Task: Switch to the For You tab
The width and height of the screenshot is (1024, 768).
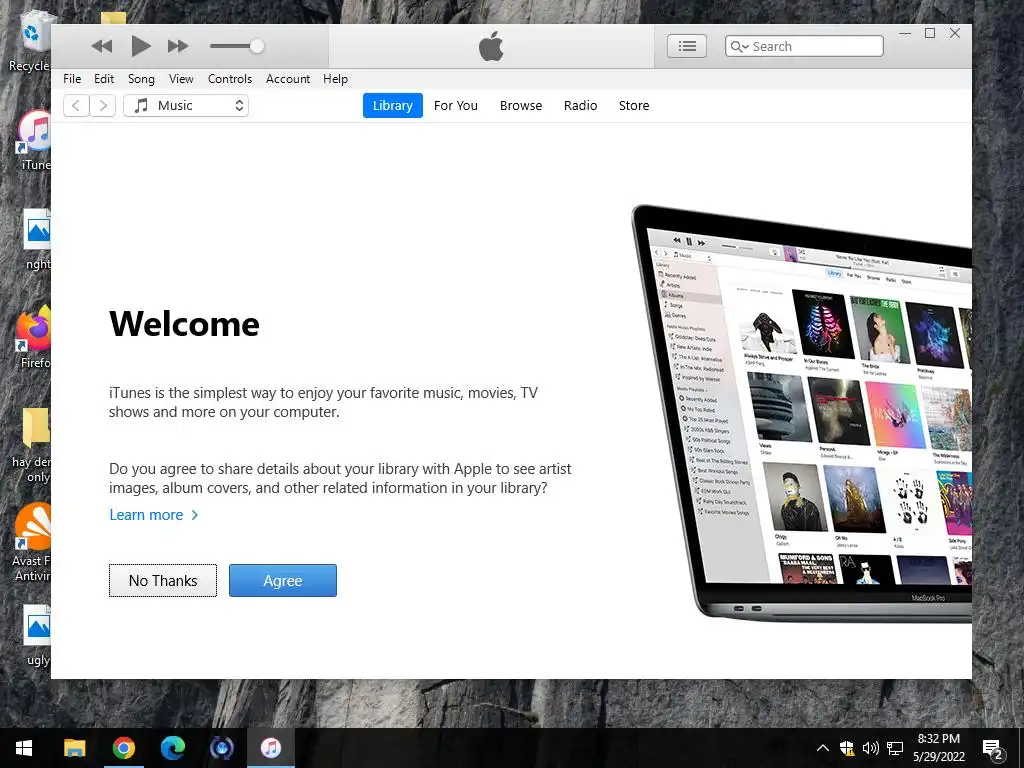Action: pyautogui.click(x=456, y=106)
